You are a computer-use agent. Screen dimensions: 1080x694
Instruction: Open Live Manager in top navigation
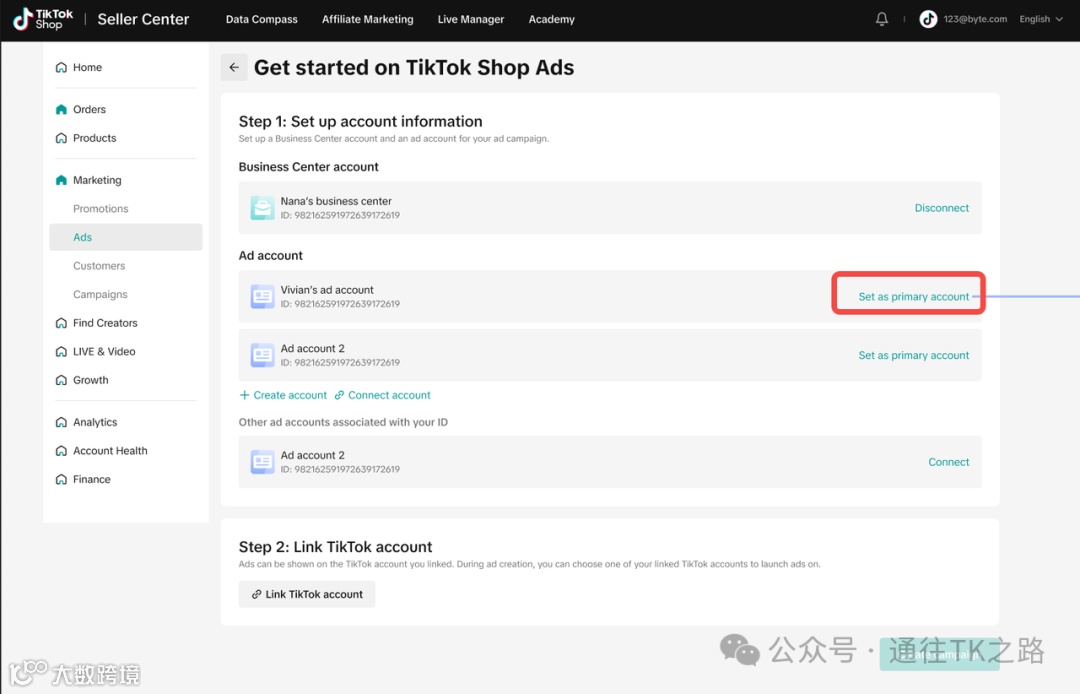471,19
